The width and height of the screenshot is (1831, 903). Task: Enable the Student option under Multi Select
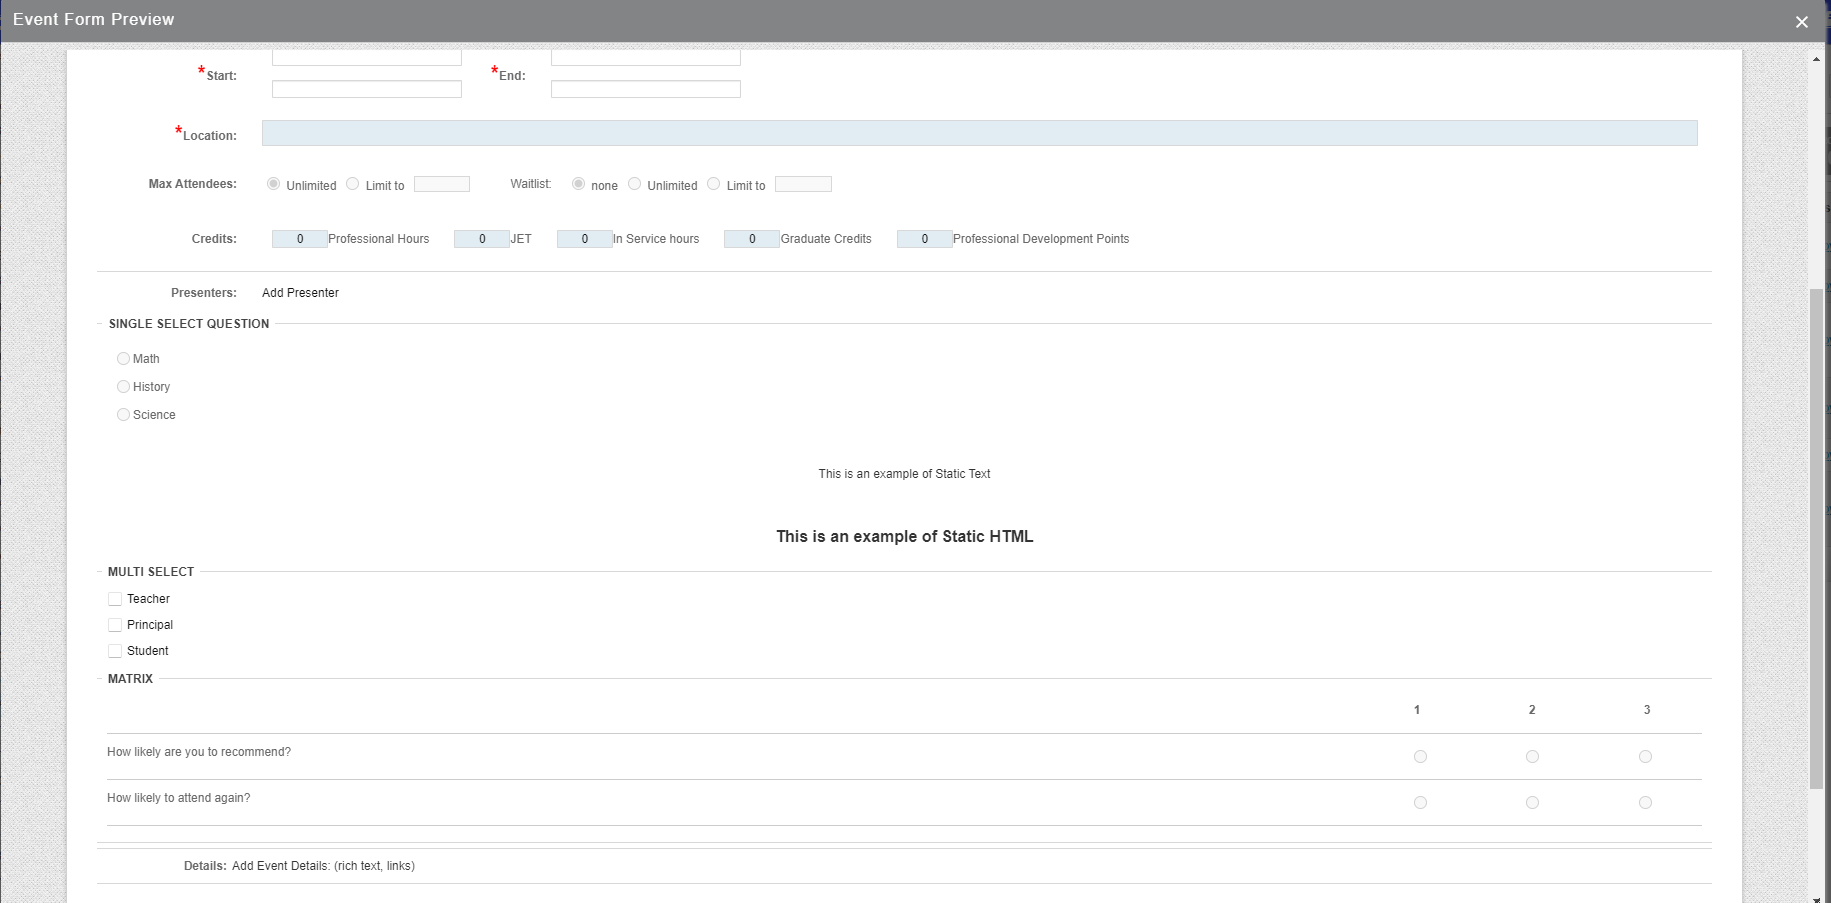115,650
